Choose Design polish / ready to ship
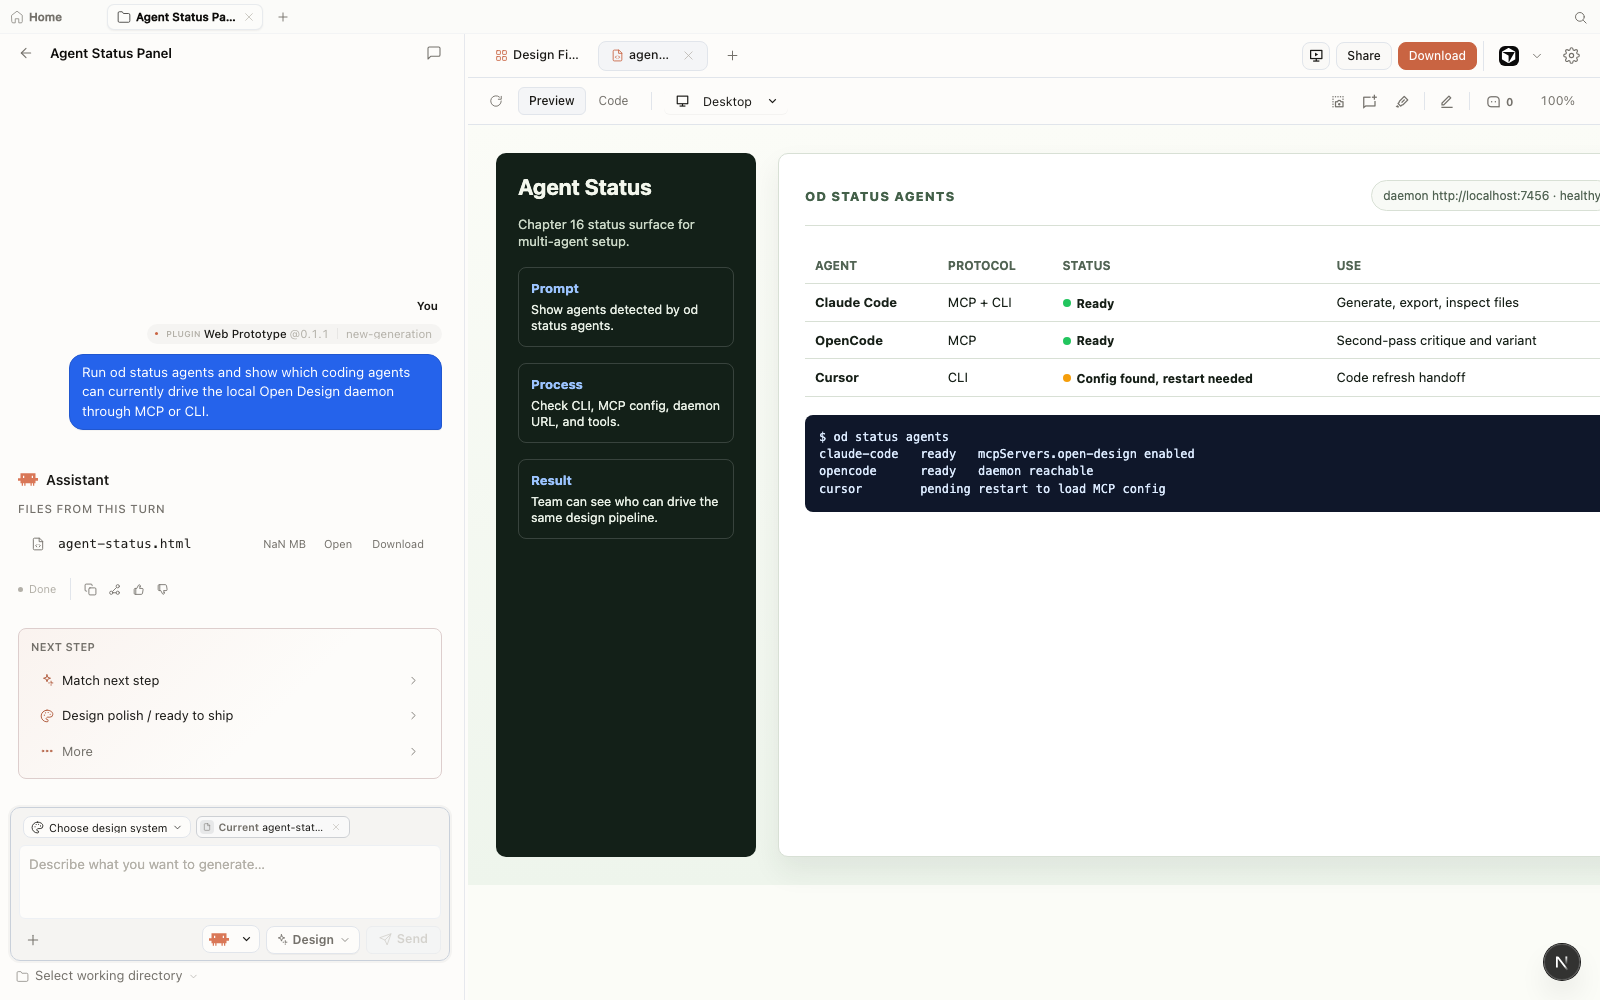This screenshot has width=1600, height=1000. tap(230, 716)
